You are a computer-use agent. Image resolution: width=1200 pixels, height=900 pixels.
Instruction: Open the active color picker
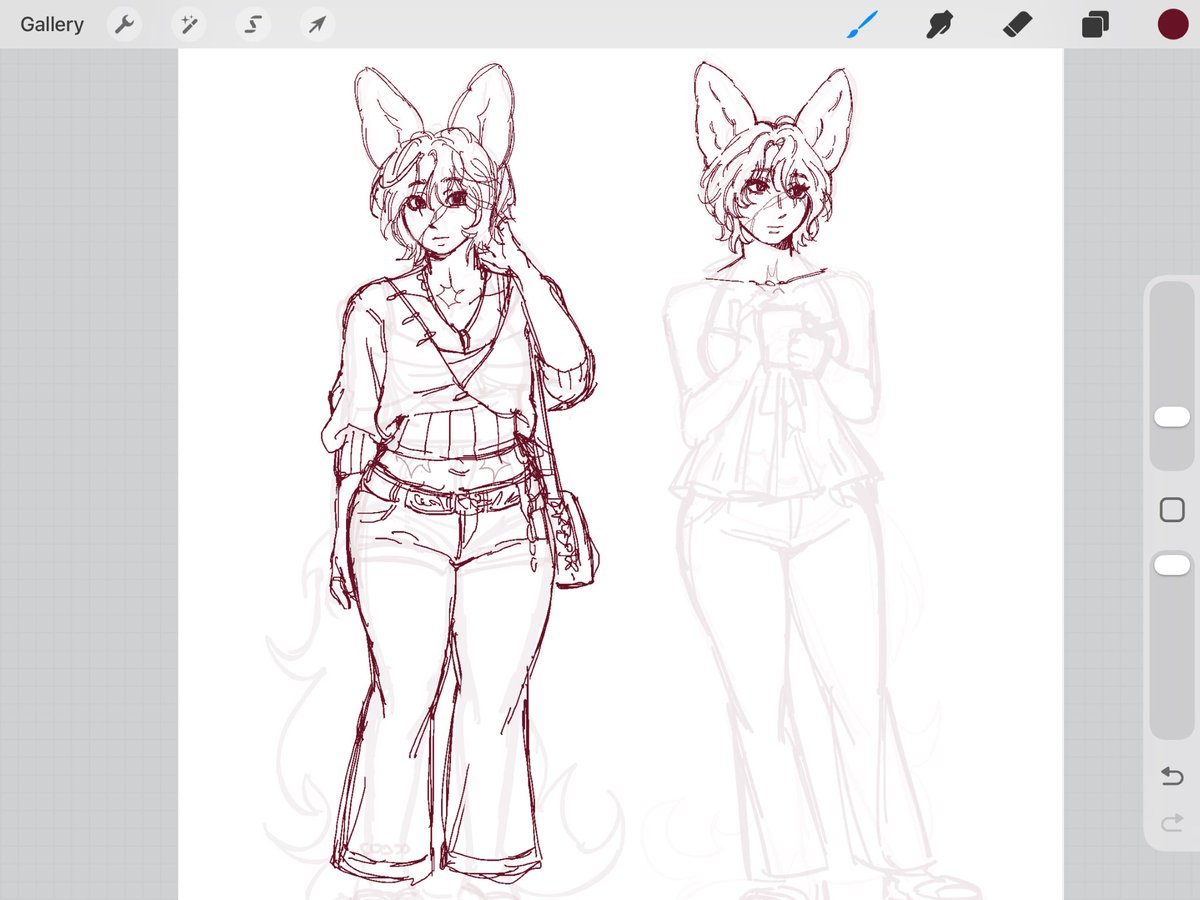point(1171,24)
